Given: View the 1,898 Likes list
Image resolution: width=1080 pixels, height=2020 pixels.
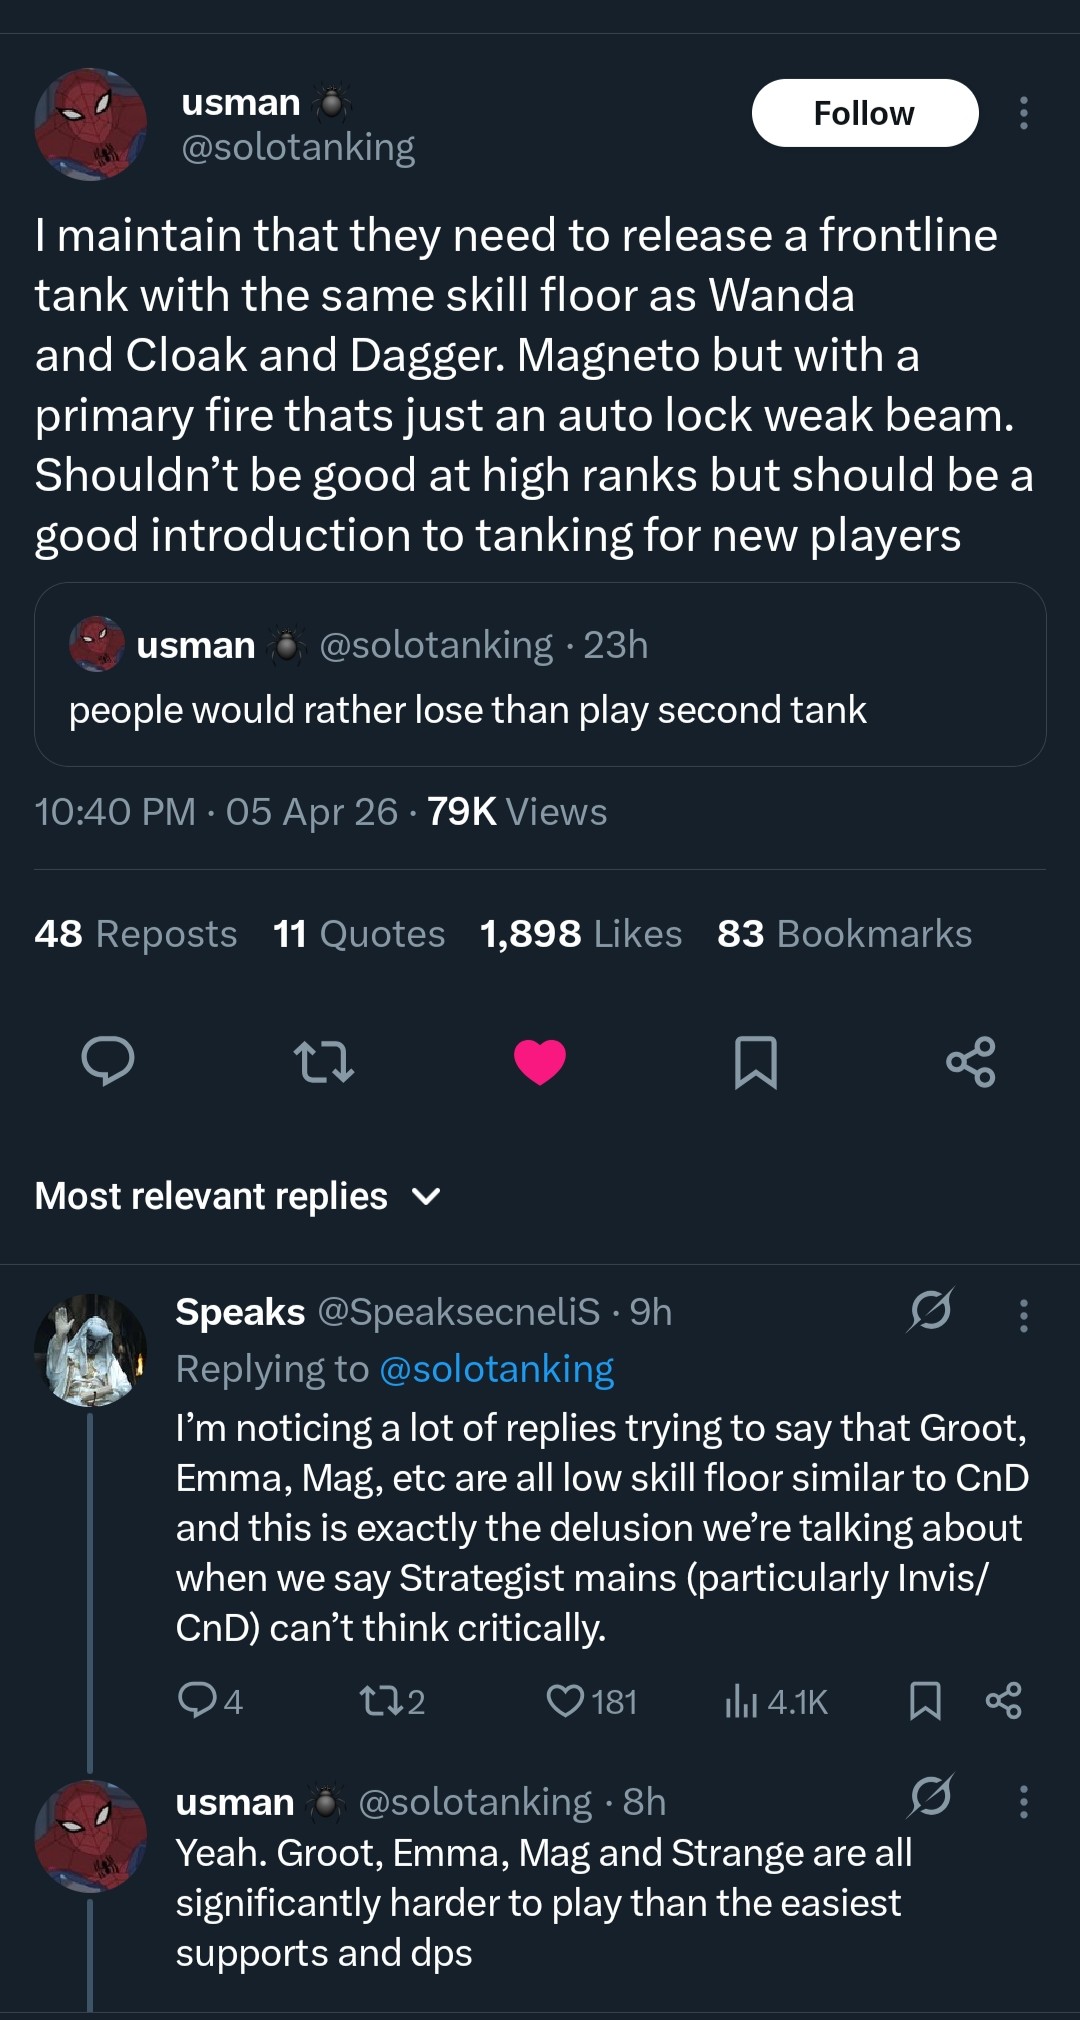Looking at the screenshot, I should [x=581, y=934].
